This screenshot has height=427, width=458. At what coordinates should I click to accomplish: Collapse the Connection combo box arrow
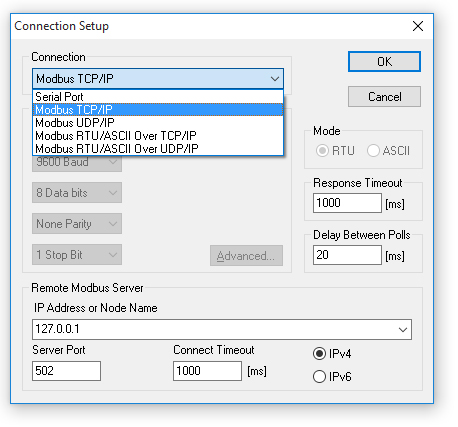[x=275, y=79]
